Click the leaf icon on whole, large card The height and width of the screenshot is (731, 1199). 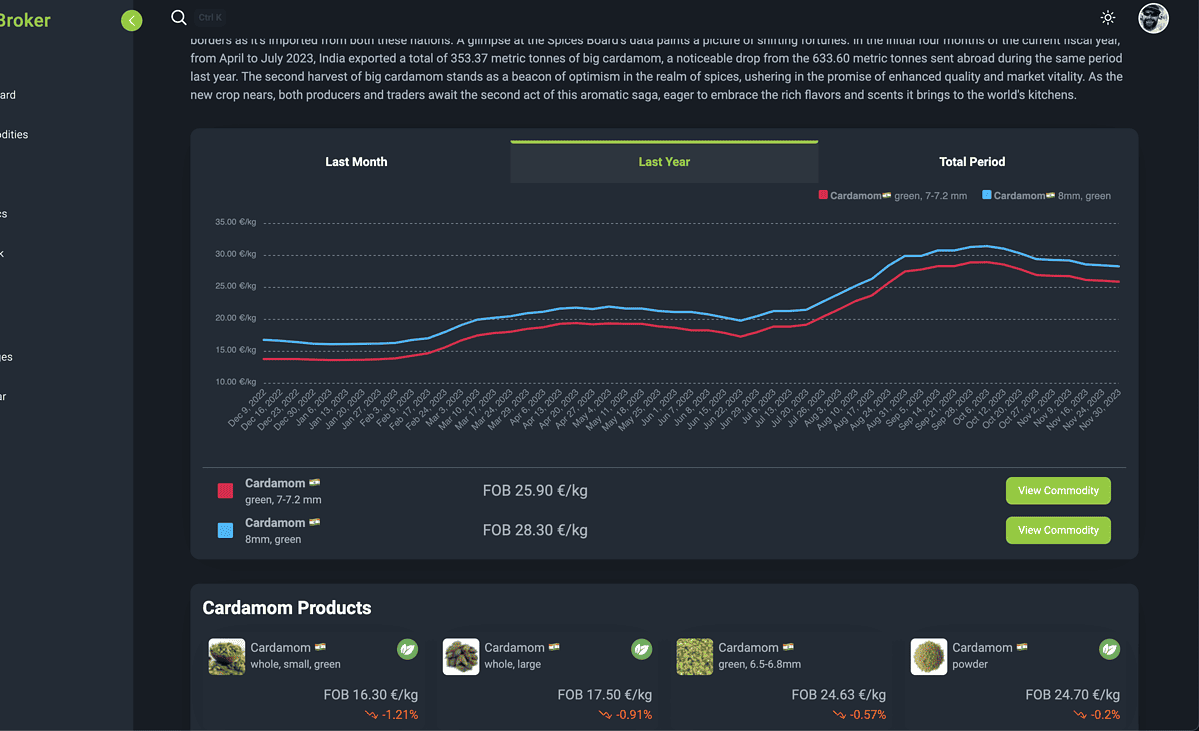641,650
